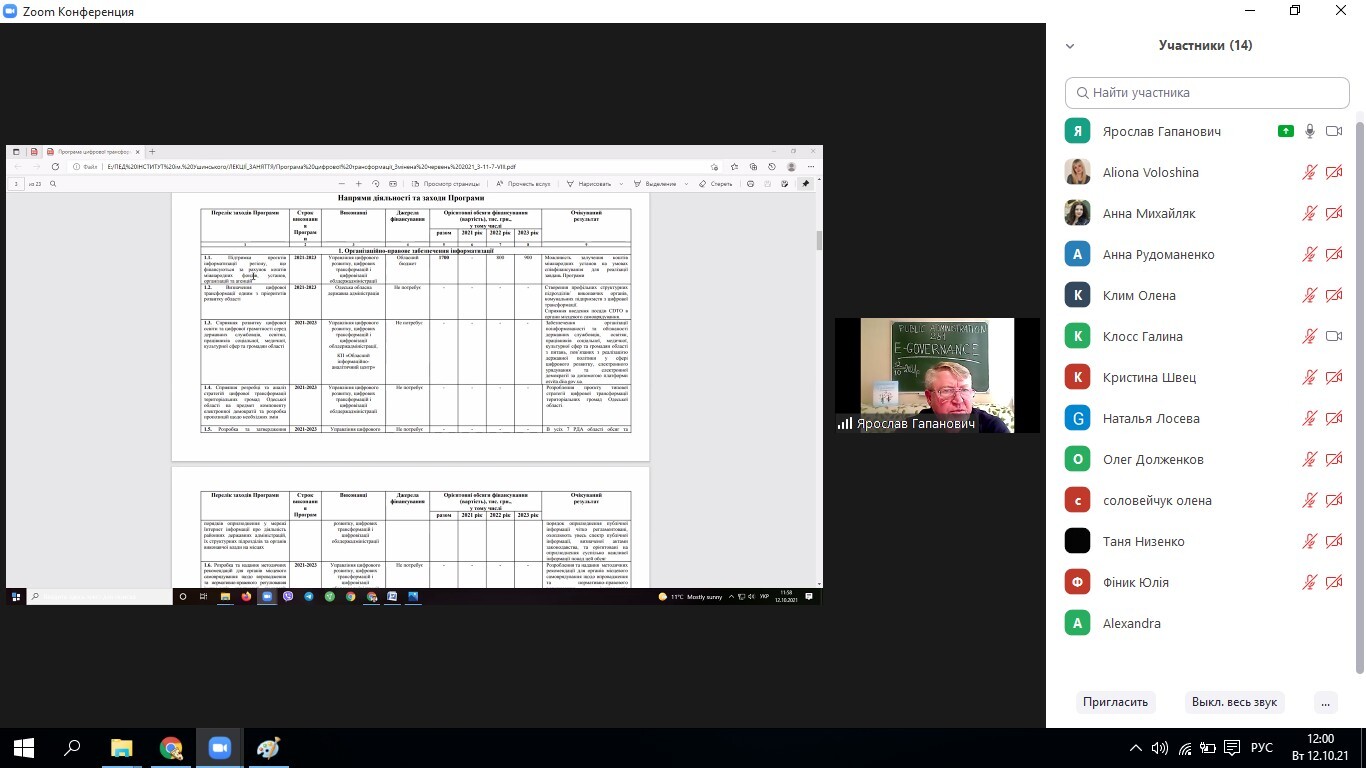Select the Клосс Галина participant name
Image resolution: width=1366 pixels, height=768 pixels.
(1142, 336)
